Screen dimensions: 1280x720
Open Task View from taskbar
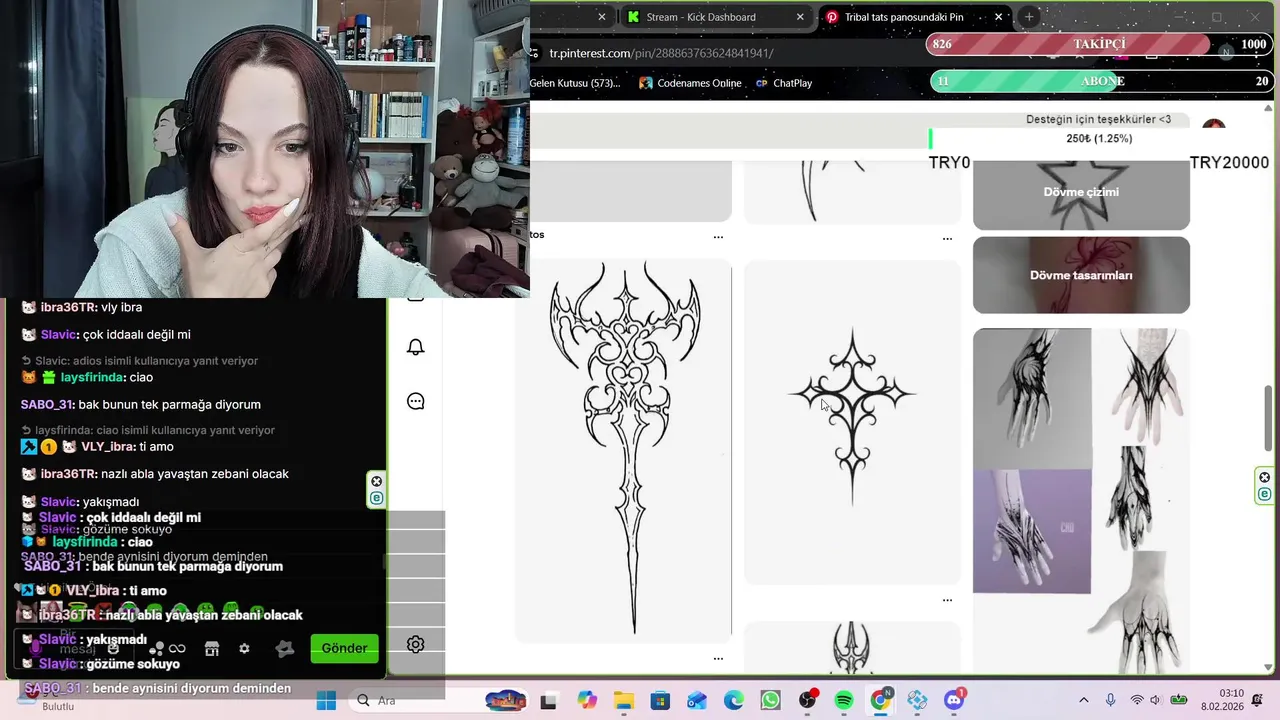[x=548, y=701]
